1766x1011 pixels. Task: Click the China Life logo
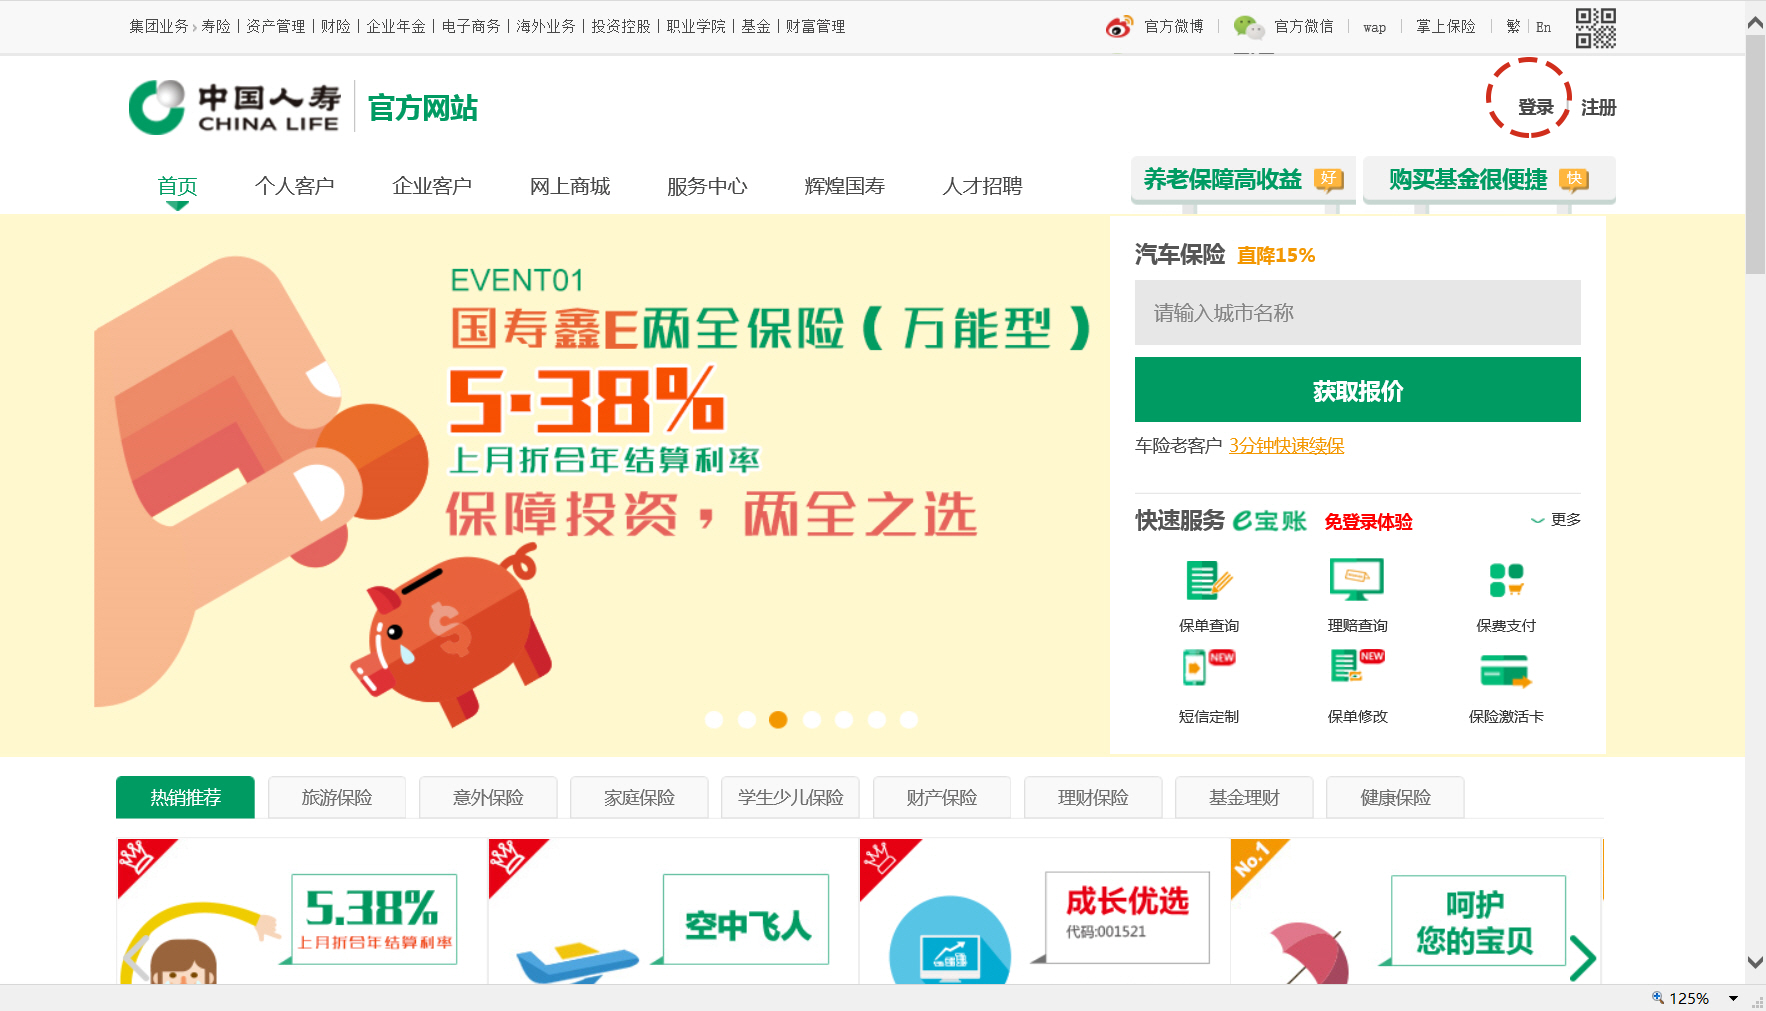(x=235, y=107)
